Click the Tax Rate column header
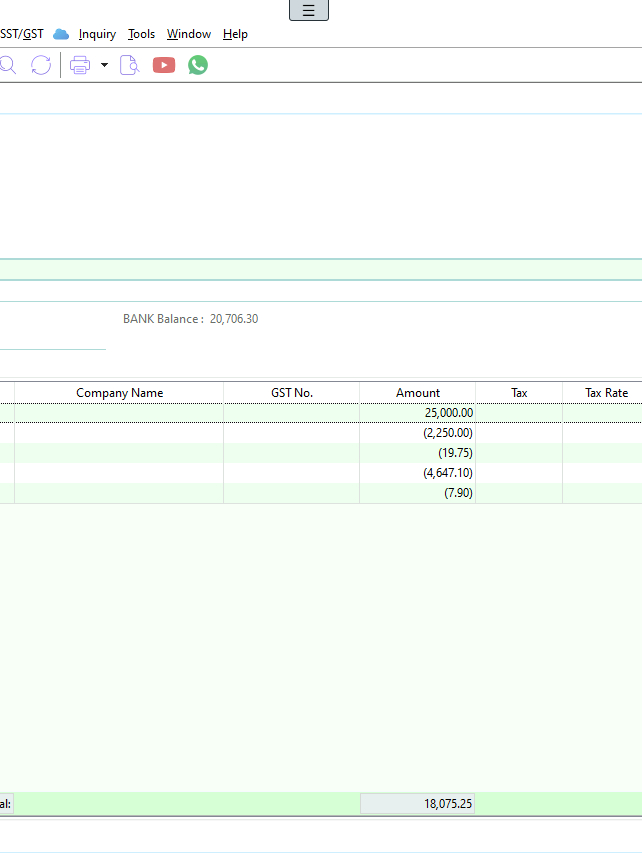642x856 pixels. pyautogui.click(x=606, y=393)
